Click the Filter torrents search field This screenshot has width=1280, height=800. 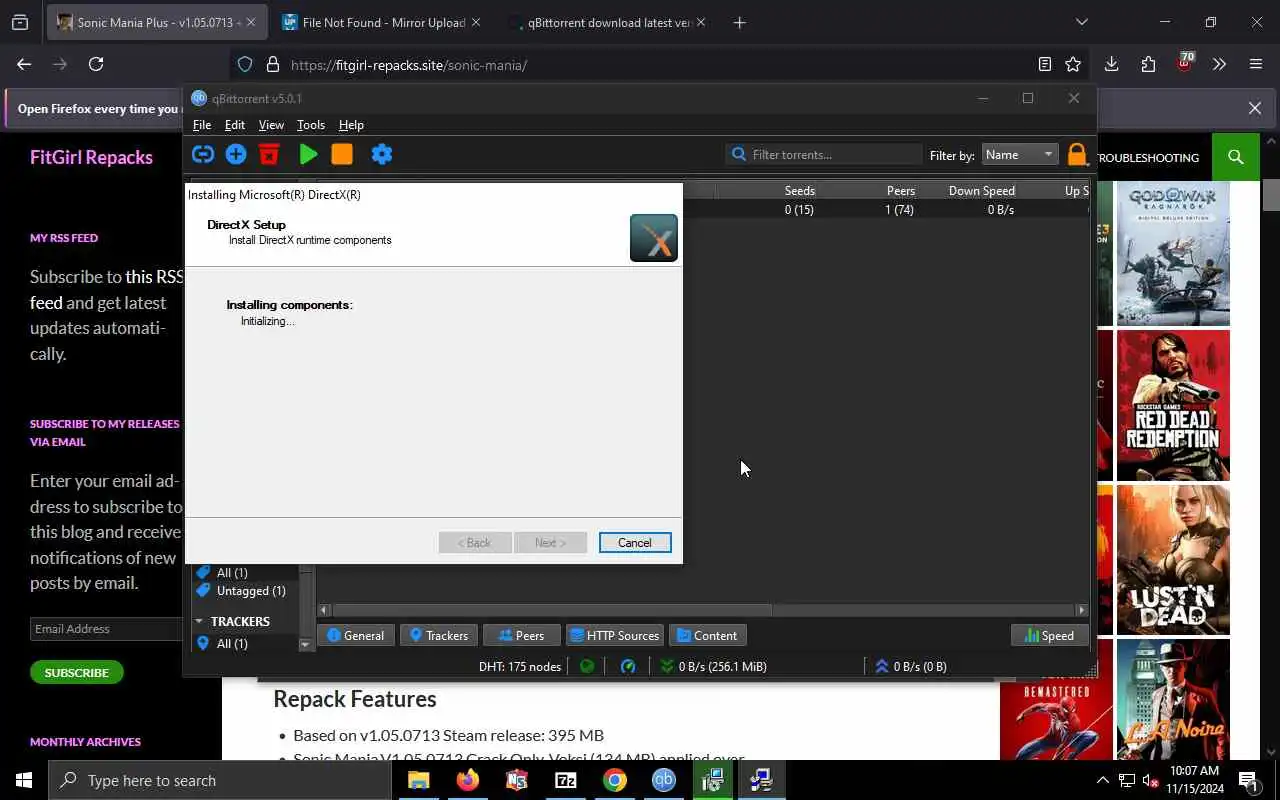click(824, 154)
